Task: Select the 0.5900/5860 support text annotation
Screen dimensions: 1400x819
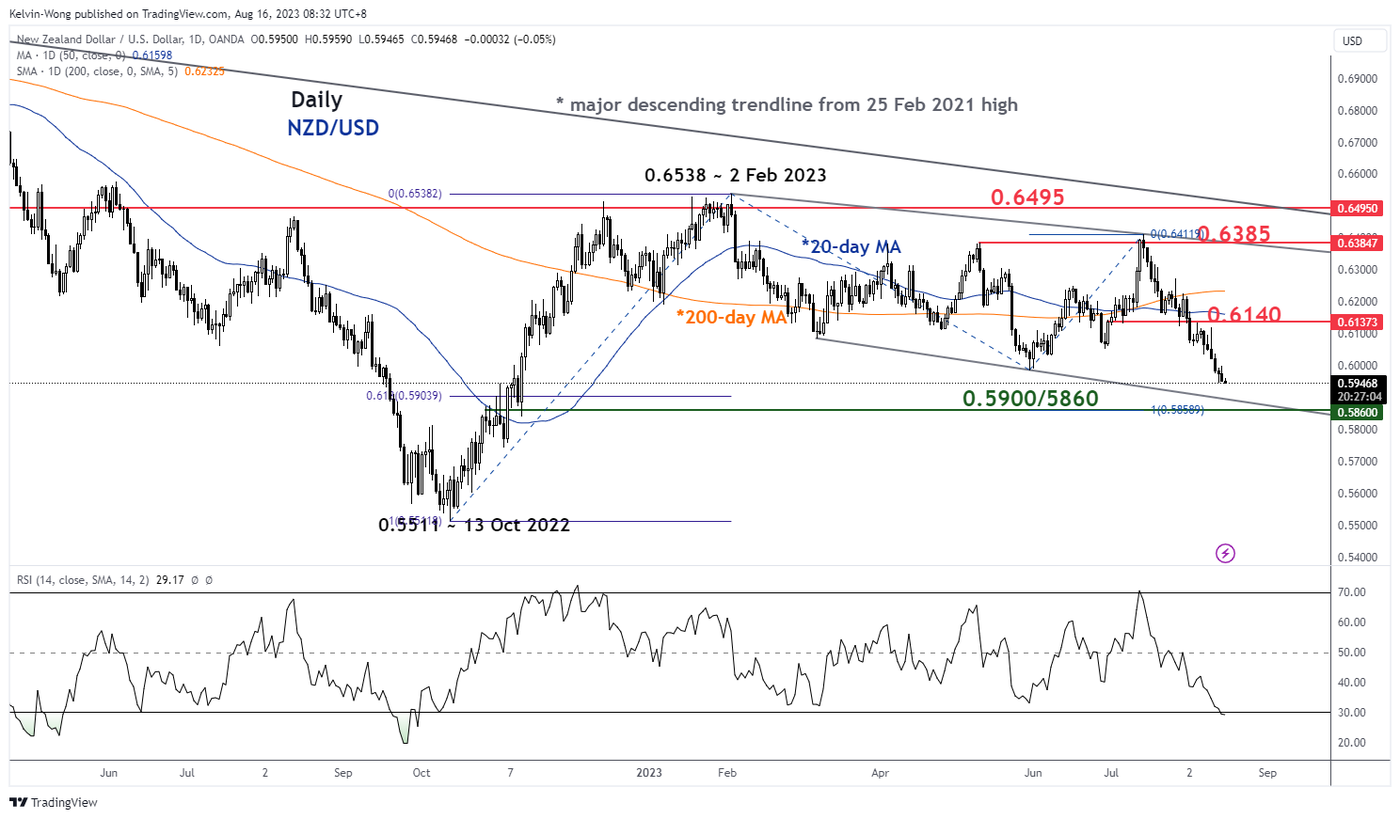Action: [x=1030, y=398]
